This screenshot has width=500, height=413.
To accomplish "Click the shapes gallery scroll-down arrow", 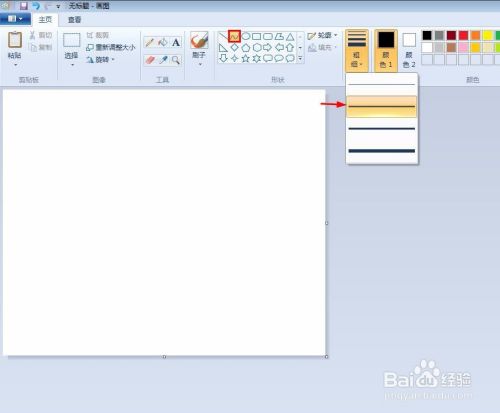I will [300, 47].
